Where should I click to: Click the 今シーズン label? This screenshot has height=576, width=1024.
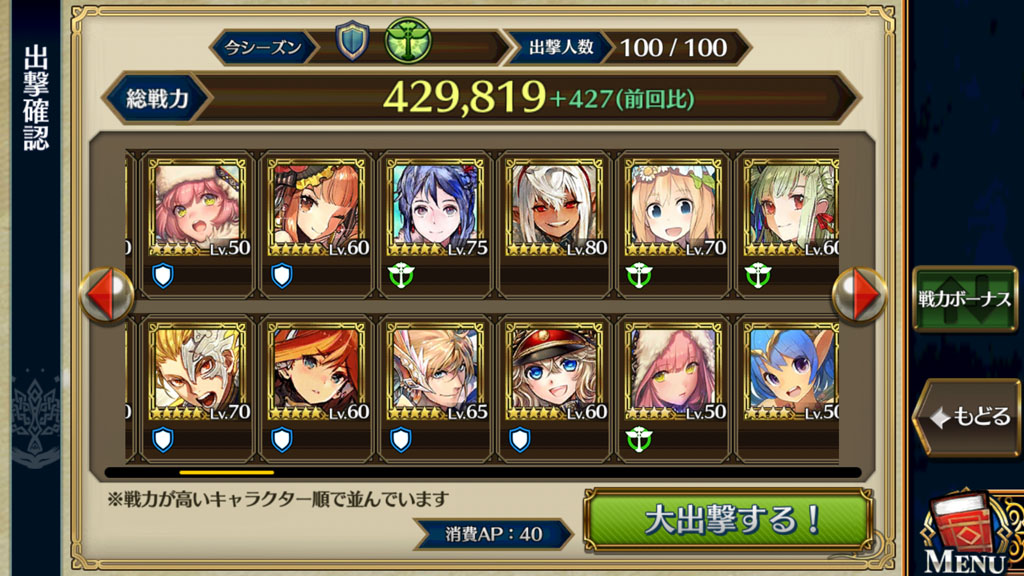click(x=263, y=48)
